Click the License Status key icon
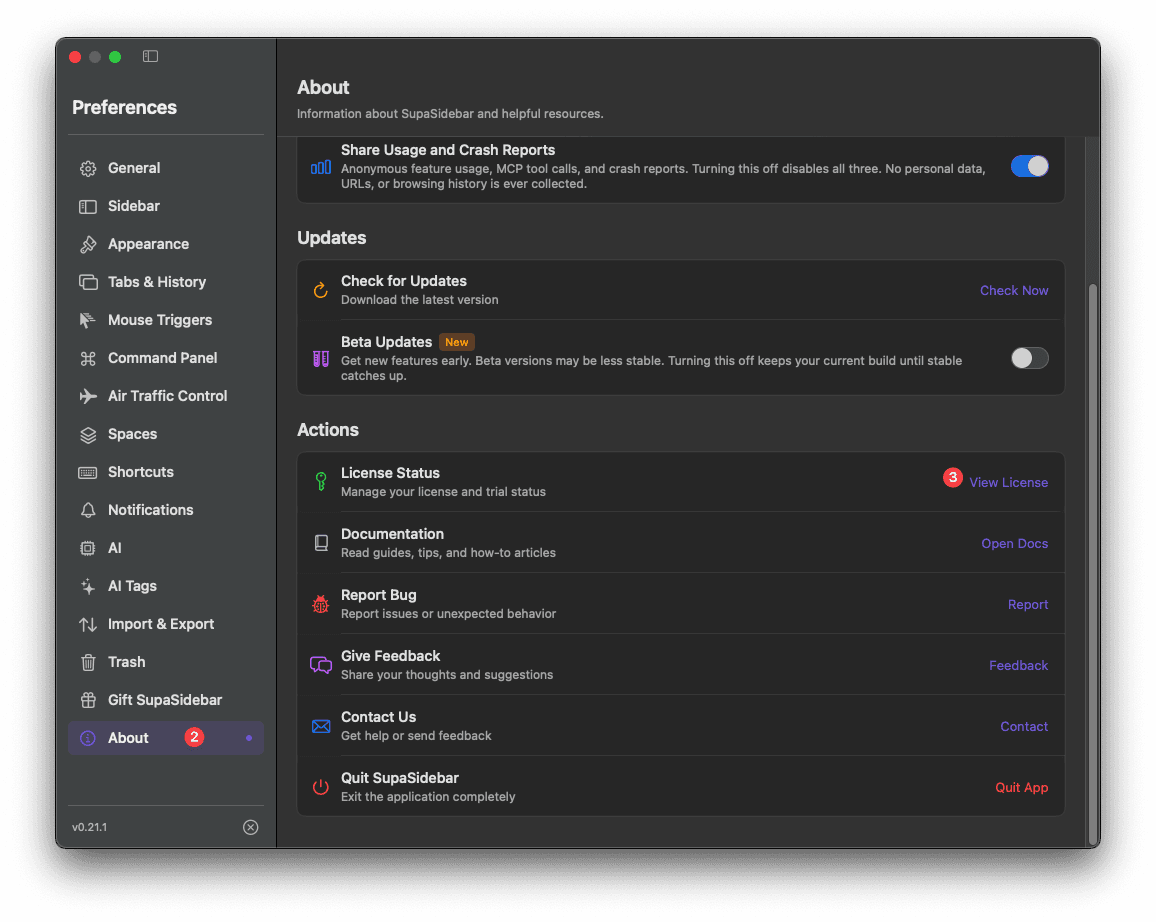This screenshot has height=922, width=1156. click(x=321, y=482)
